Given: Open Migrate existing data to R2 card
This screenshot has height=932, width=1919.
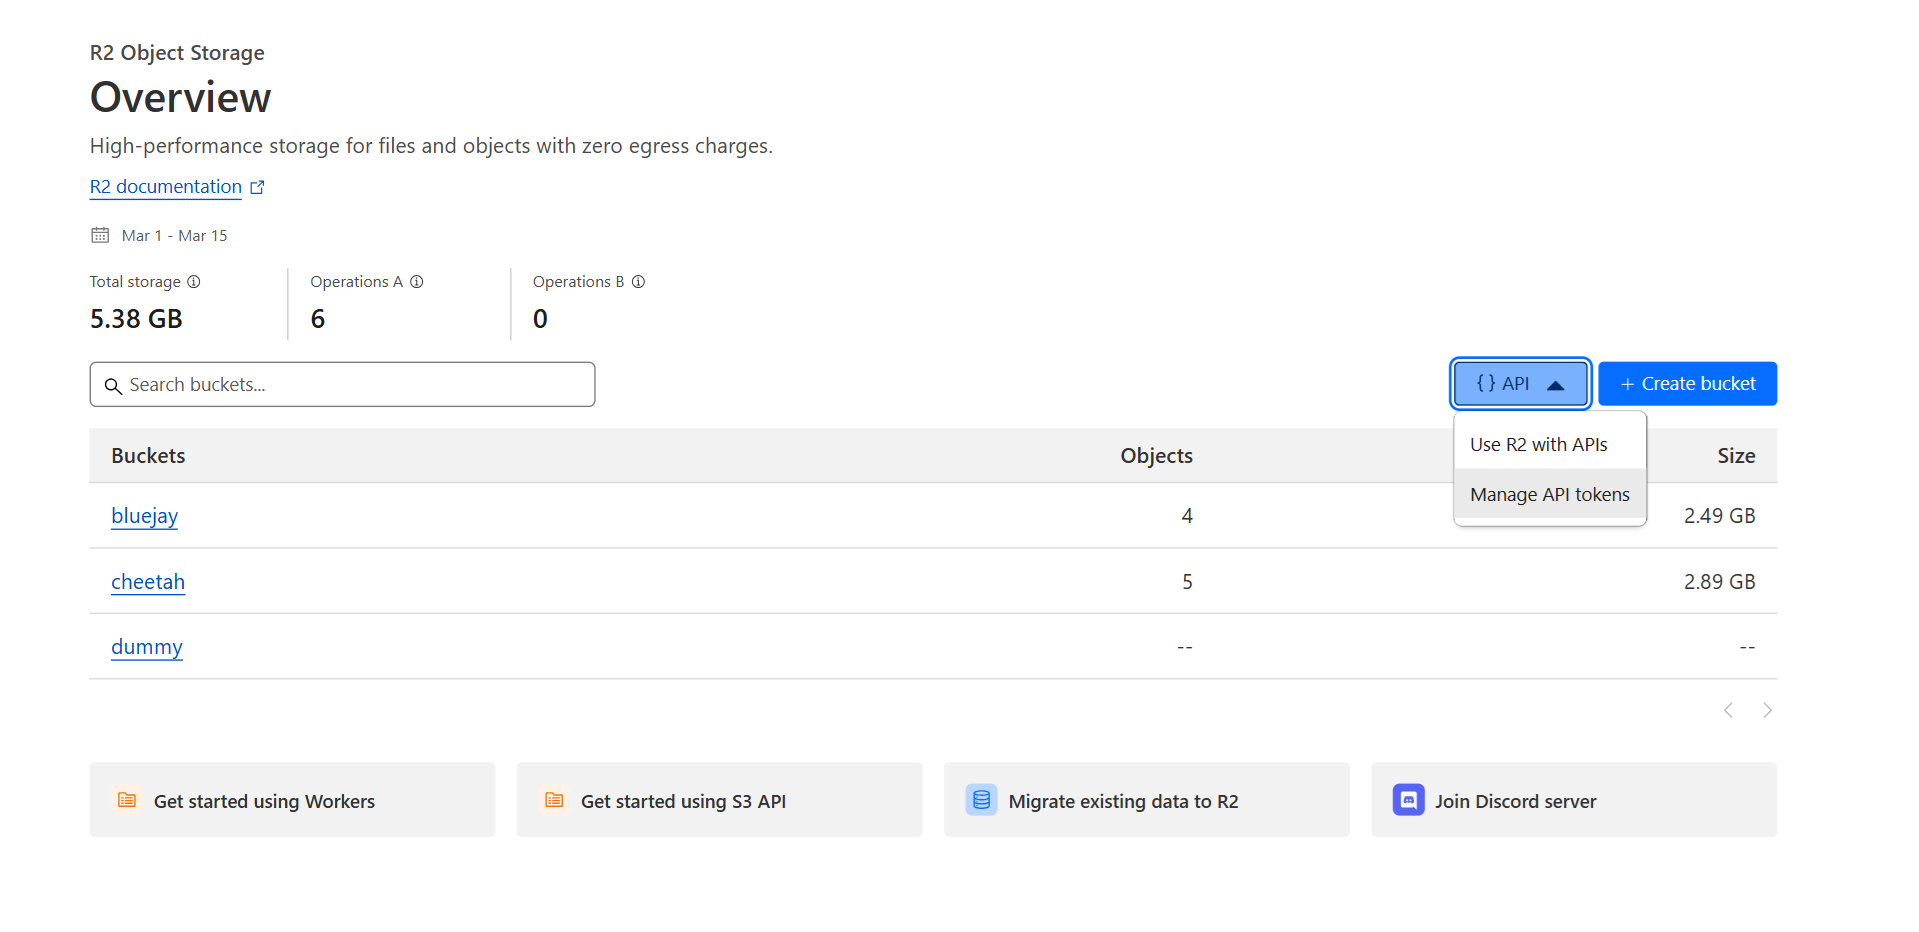Looking at the screenshot, I should pos(1146,800).
